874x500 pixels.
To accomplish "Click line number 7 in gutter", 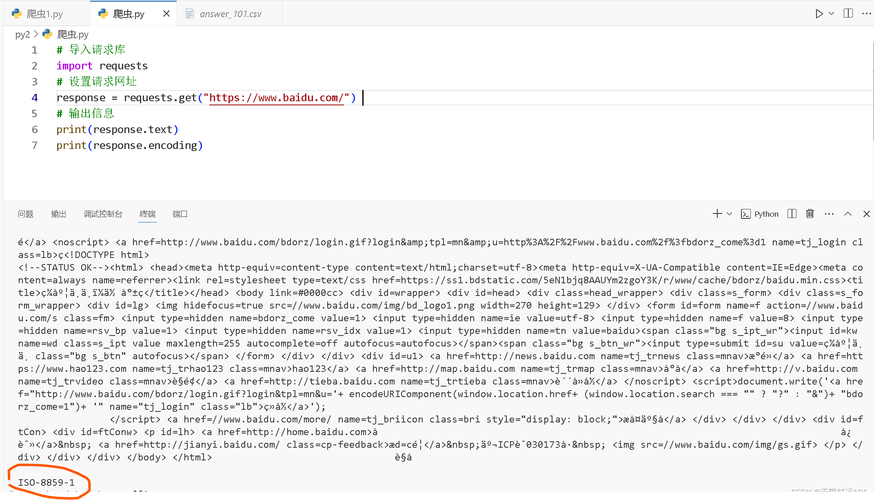I will pos(35,145).
